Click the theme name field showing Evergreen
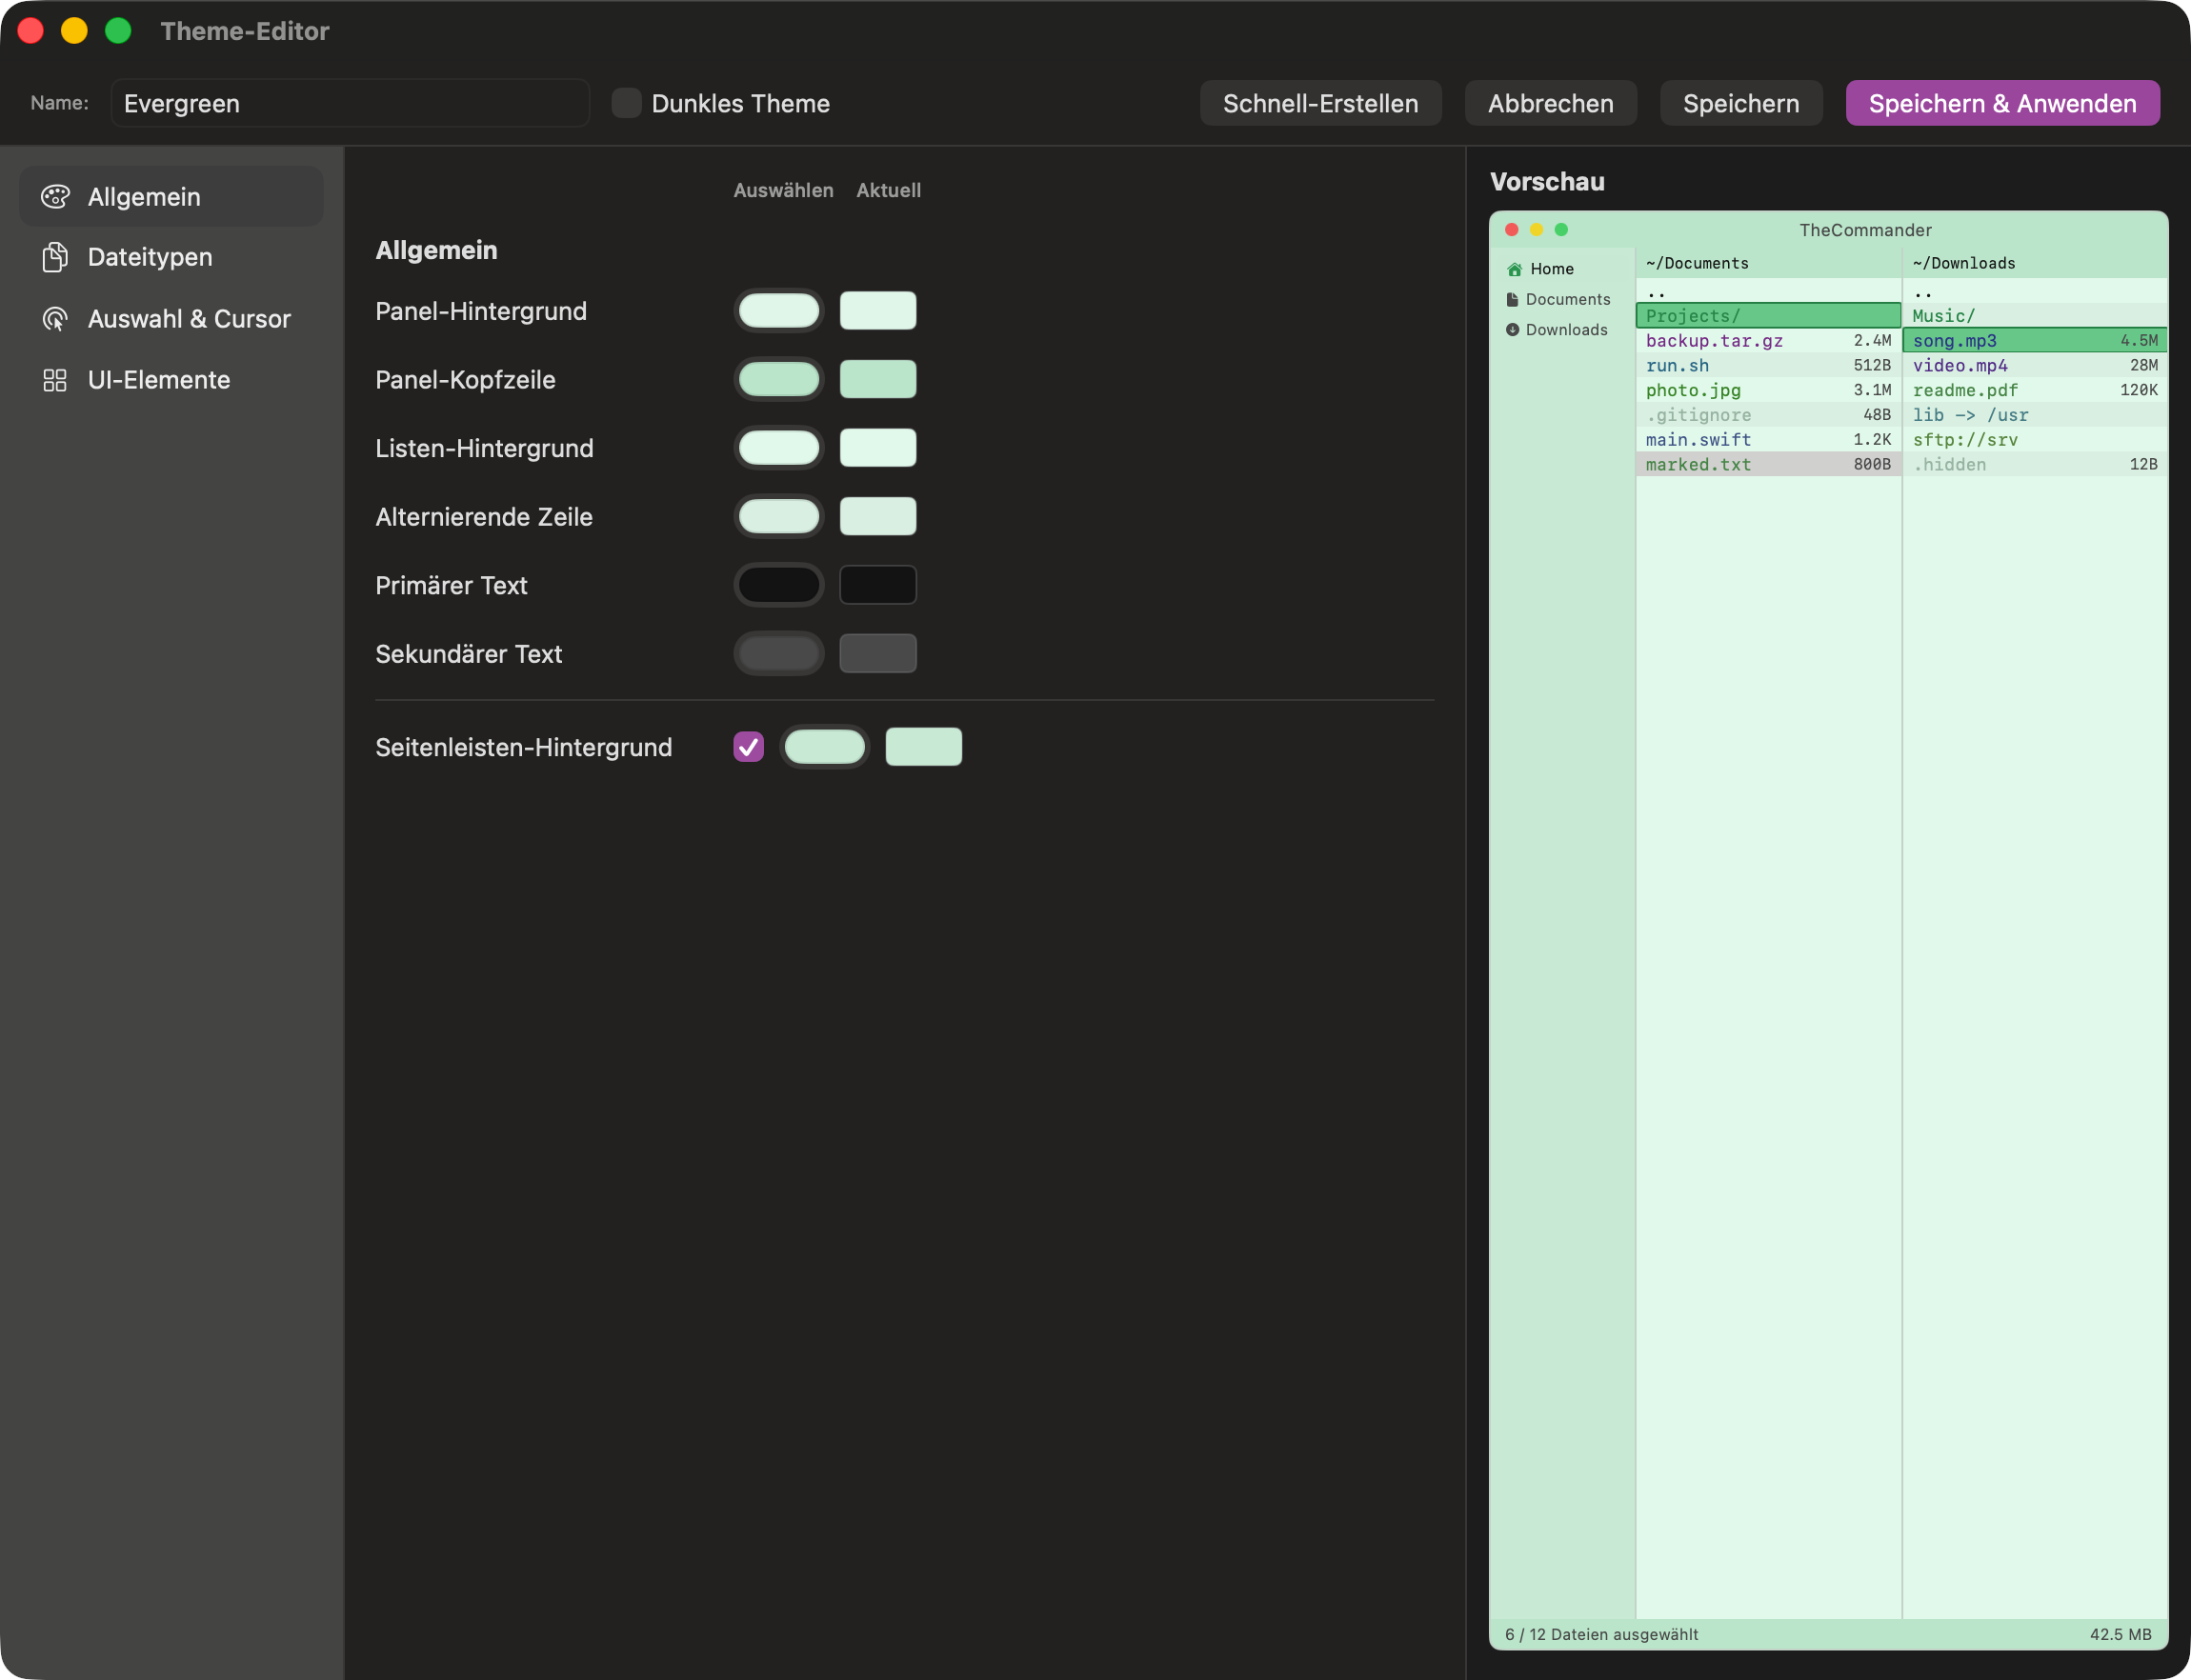The width and height of the screenshot is (2191, 1680). pos(349,102)
